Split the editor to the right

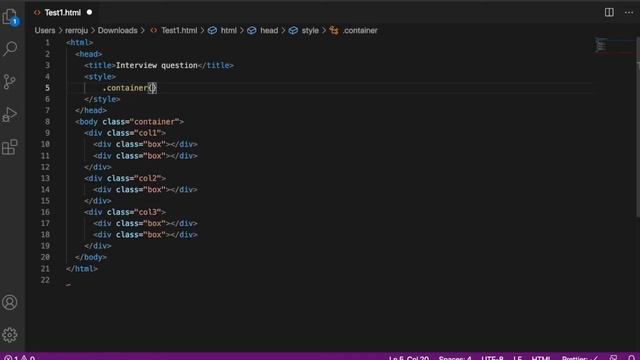tap(609, 12)
